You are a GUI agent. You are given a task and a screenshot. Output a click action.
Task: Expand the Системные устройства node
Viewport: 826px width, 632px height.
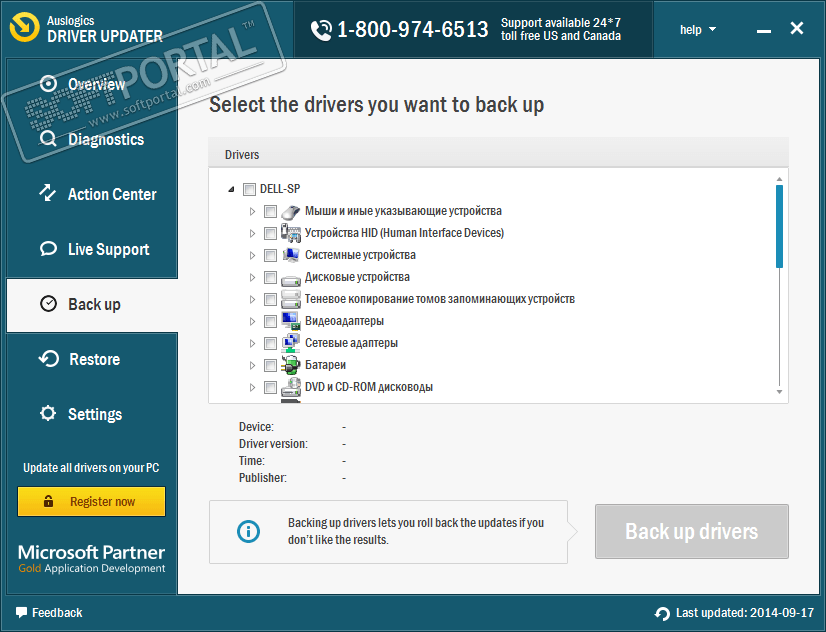click(x=252, y=255)
